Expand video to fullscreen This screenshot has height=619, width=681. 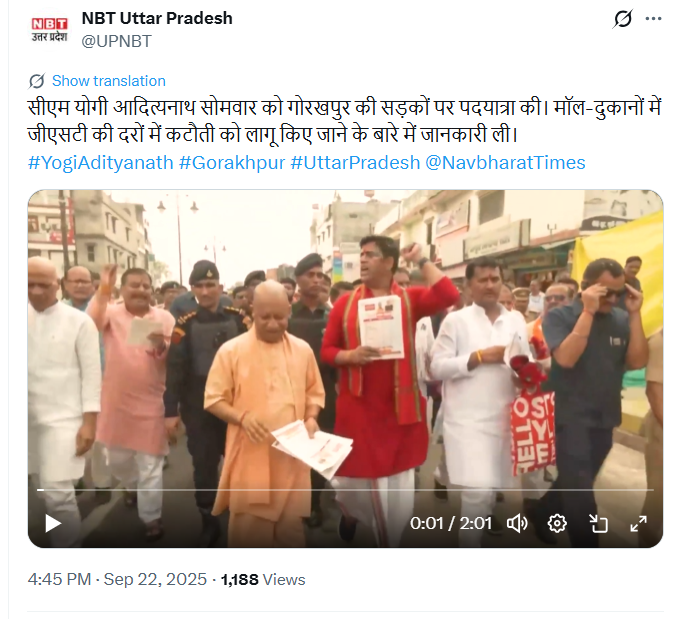(638, 523)
